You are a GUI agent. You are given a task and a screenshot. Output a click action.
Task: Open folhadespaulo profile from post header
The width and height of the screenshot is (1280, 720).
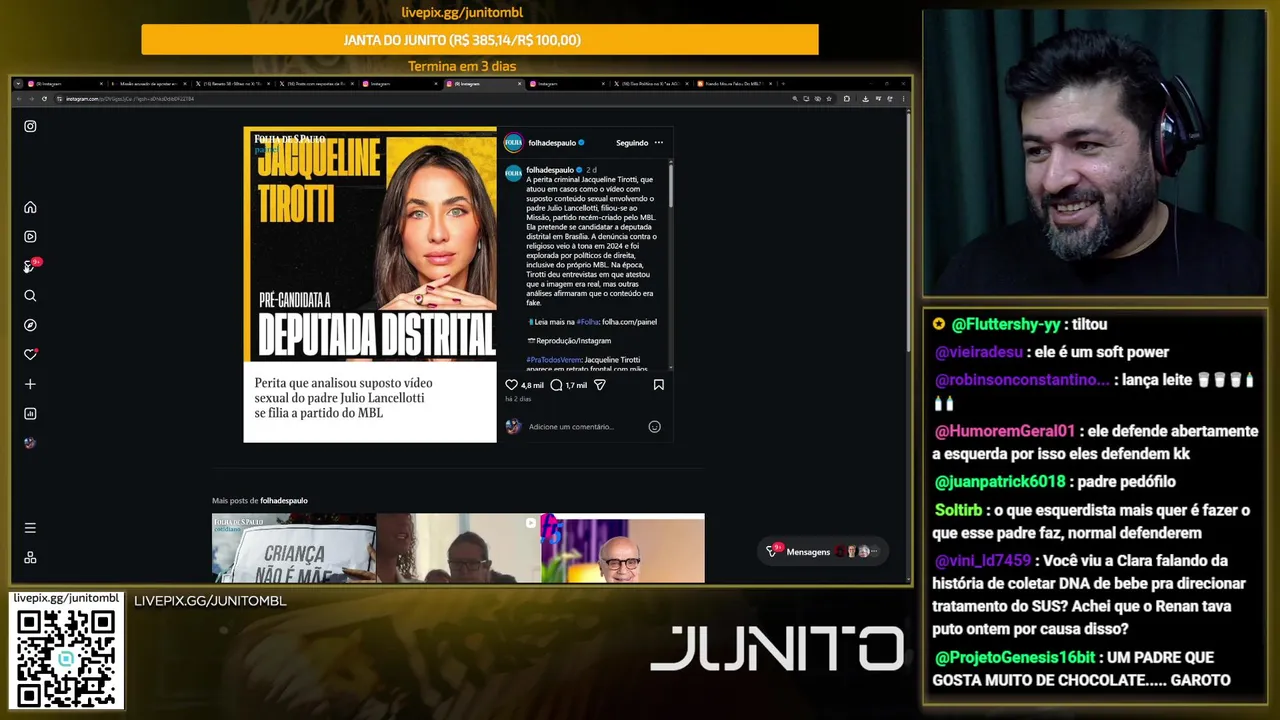click(x=550, y=143)
